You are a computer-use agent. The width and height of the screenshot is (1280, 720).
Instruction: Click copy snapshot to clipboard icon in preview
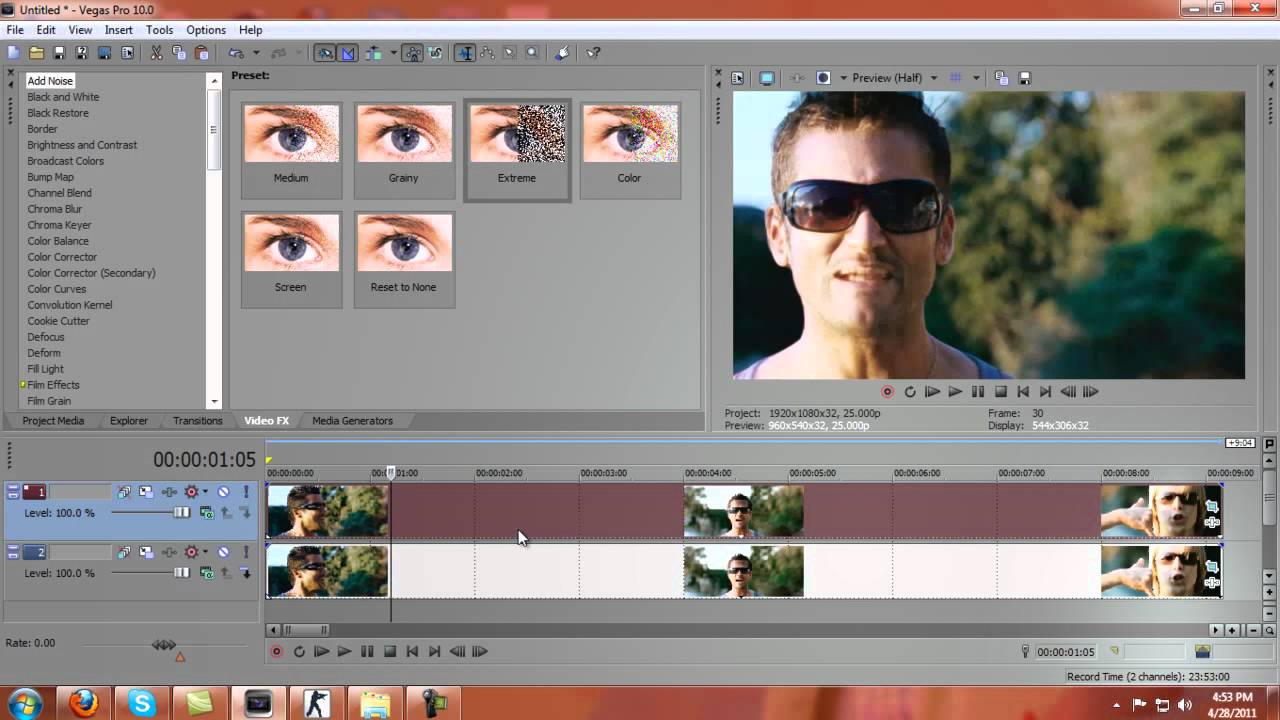(x=1001, y=78)
